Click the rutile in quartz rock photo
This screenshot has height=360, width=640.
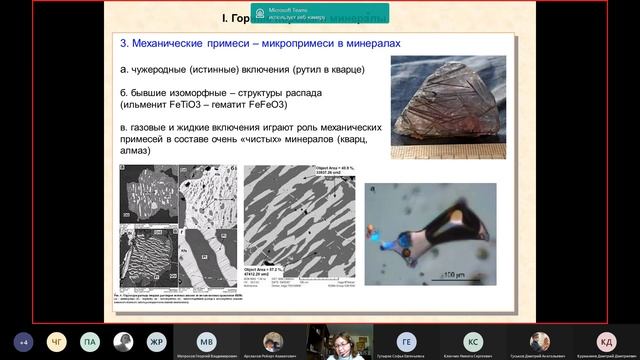448,107
